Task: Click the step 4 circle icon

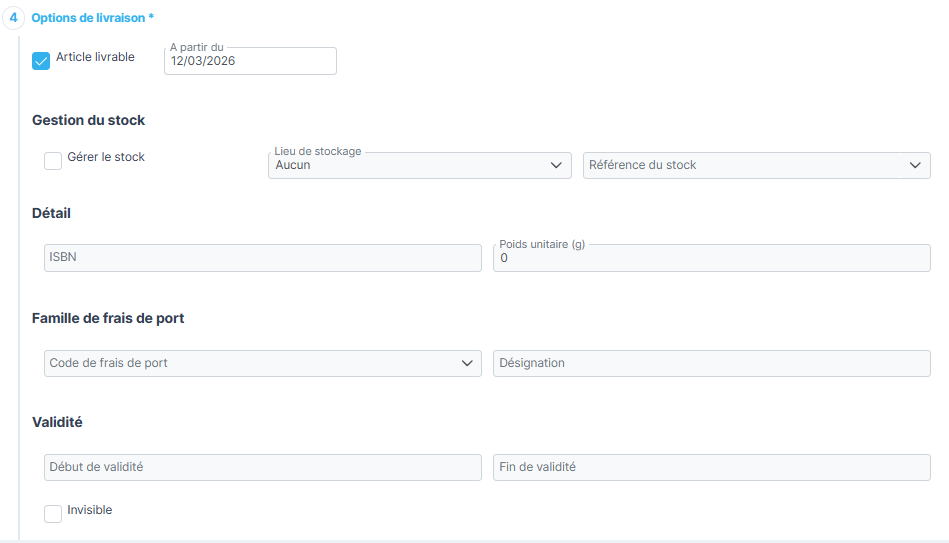Action: [14, 18]
